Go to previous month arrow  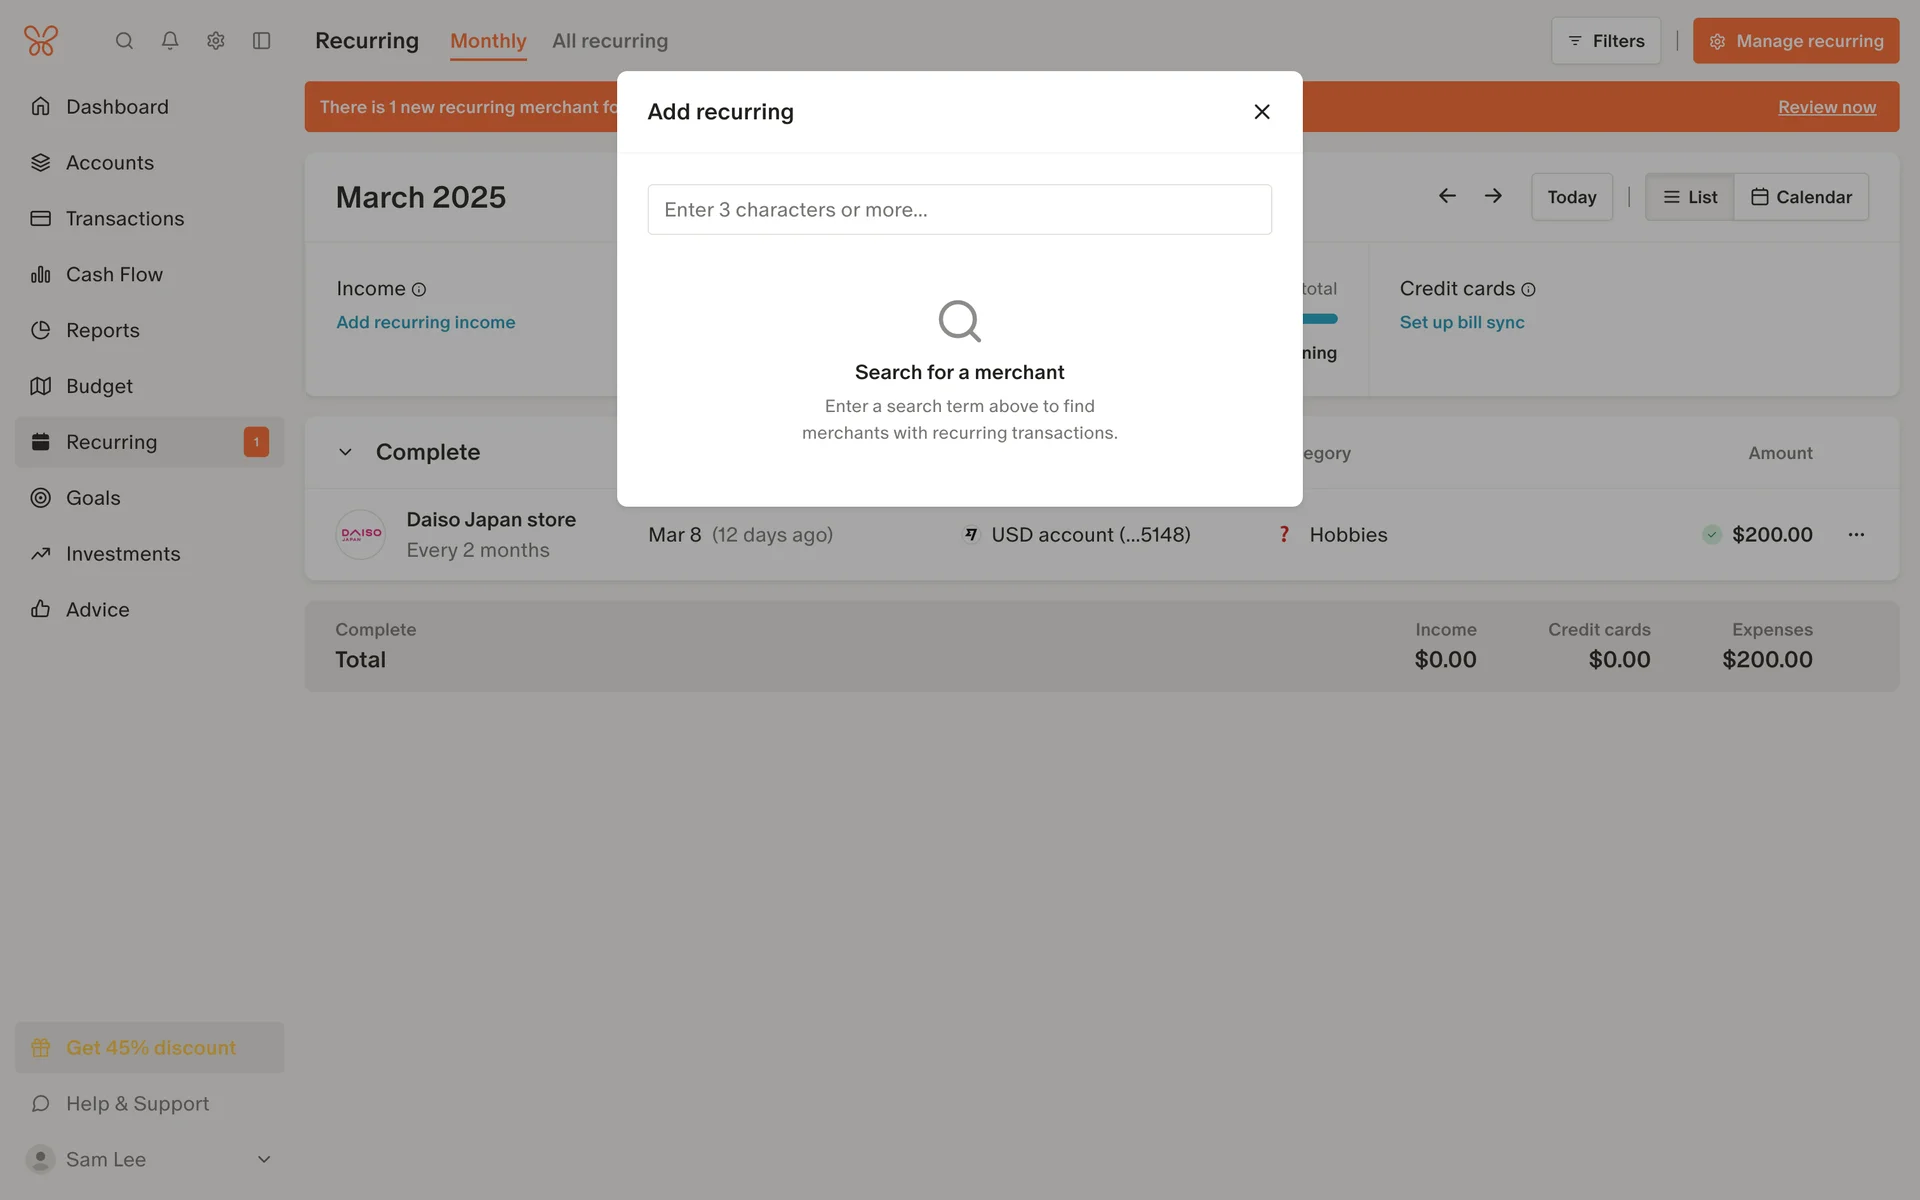click(1447, 196)
